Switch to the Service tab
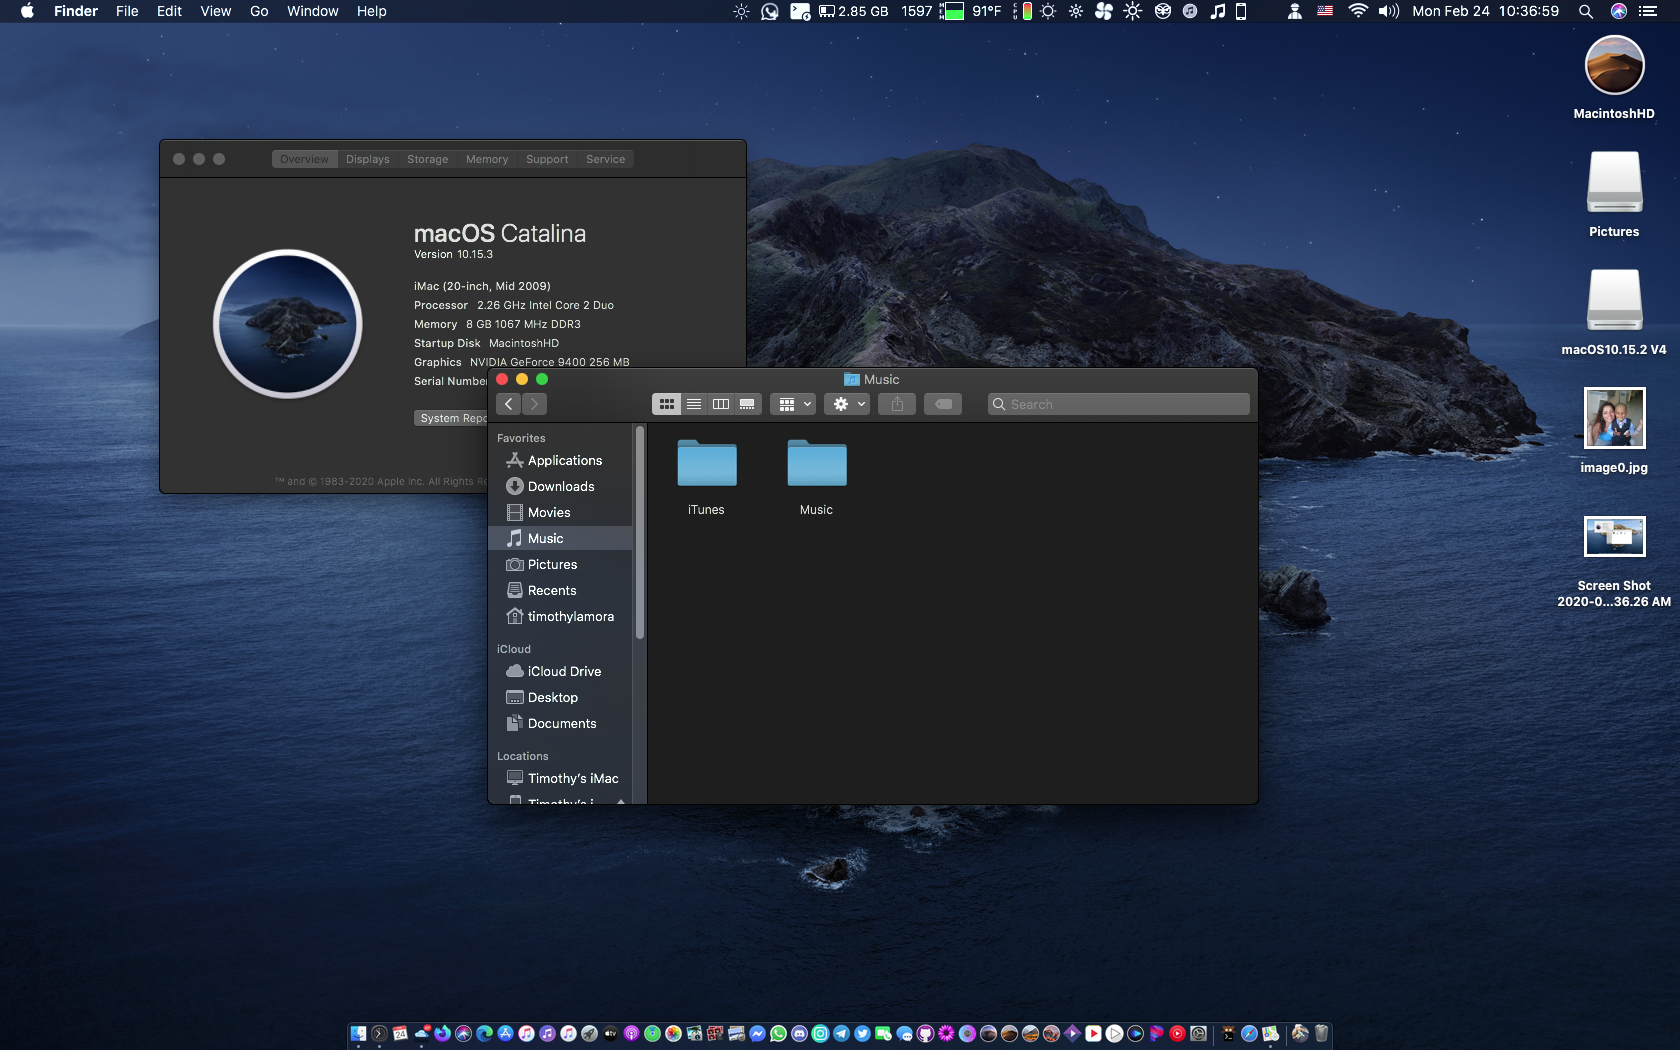This screenshot has width=1680, height=1050. pos(606,159)
